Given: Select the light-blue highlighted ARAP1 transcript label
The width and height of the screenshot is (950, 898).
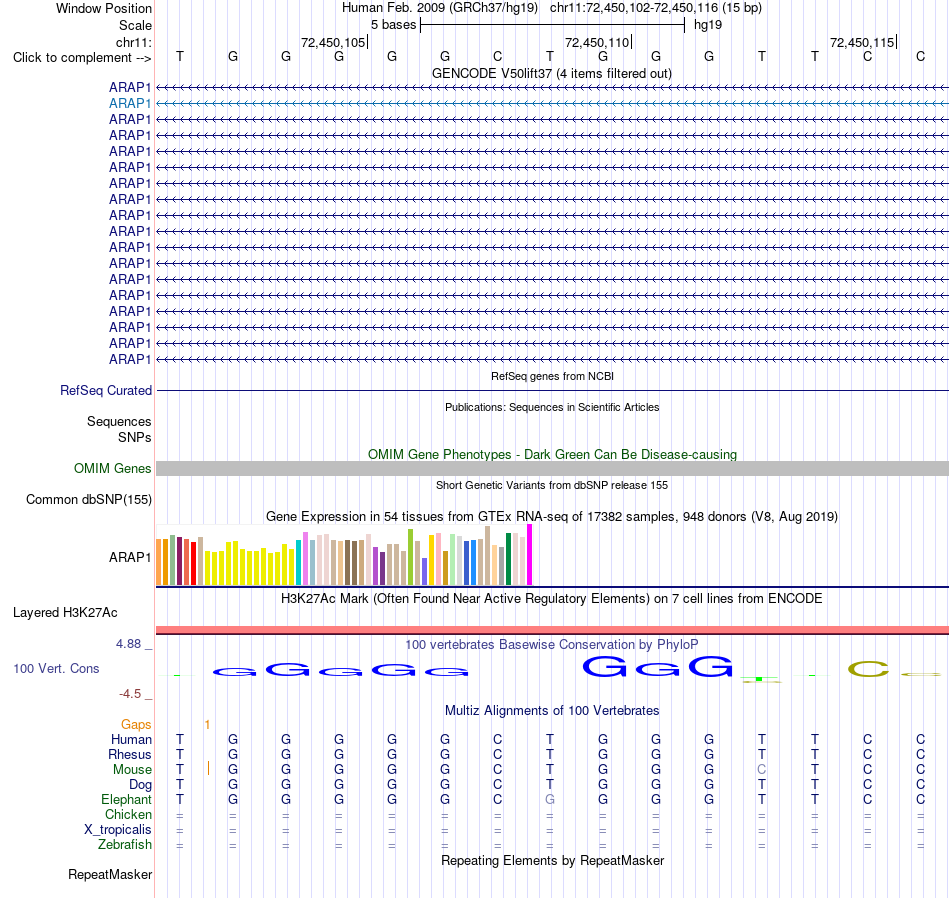Looking at the screenshot, I should [x=130, y=104].
